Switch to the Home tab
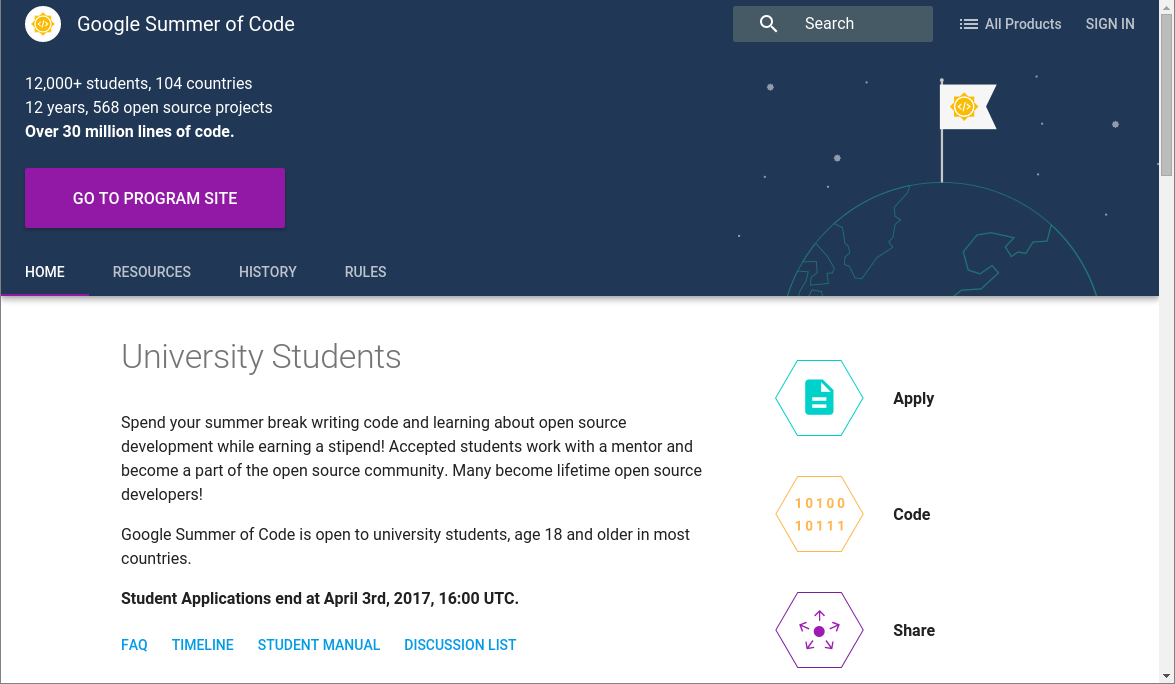This screenshot has width=1175, height=684. coord(45,272)
